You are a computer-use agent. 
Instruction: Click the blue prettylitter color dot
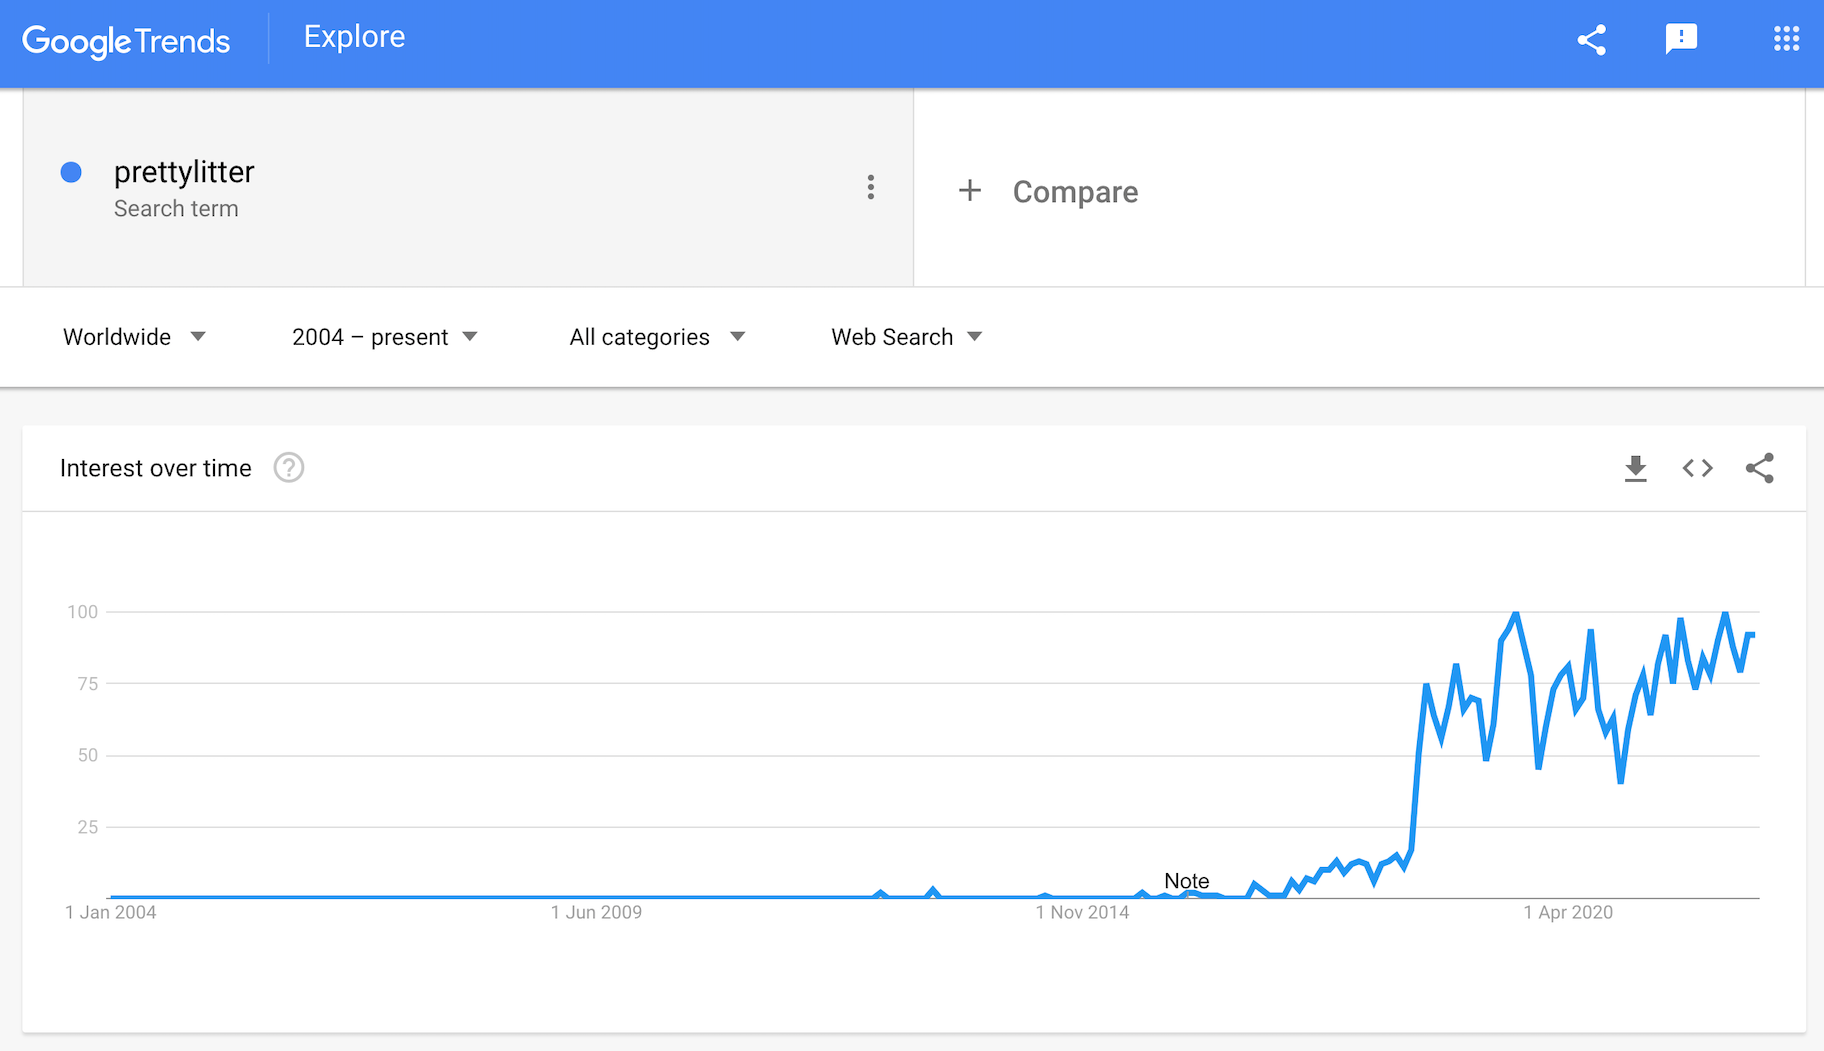coord(71,172)
